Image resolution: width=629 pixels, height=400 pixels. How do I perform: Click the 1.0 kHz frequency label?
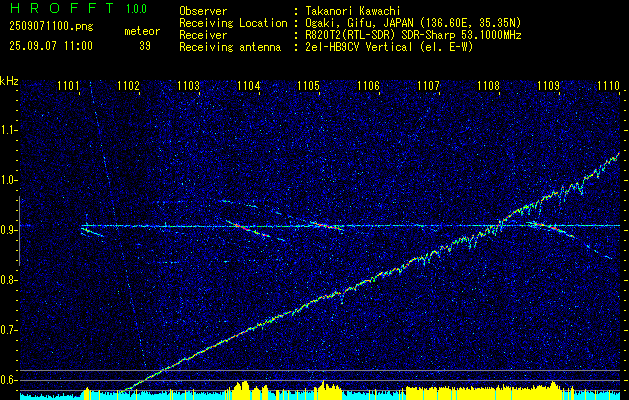pyautogui.click(x=8, y=180)
